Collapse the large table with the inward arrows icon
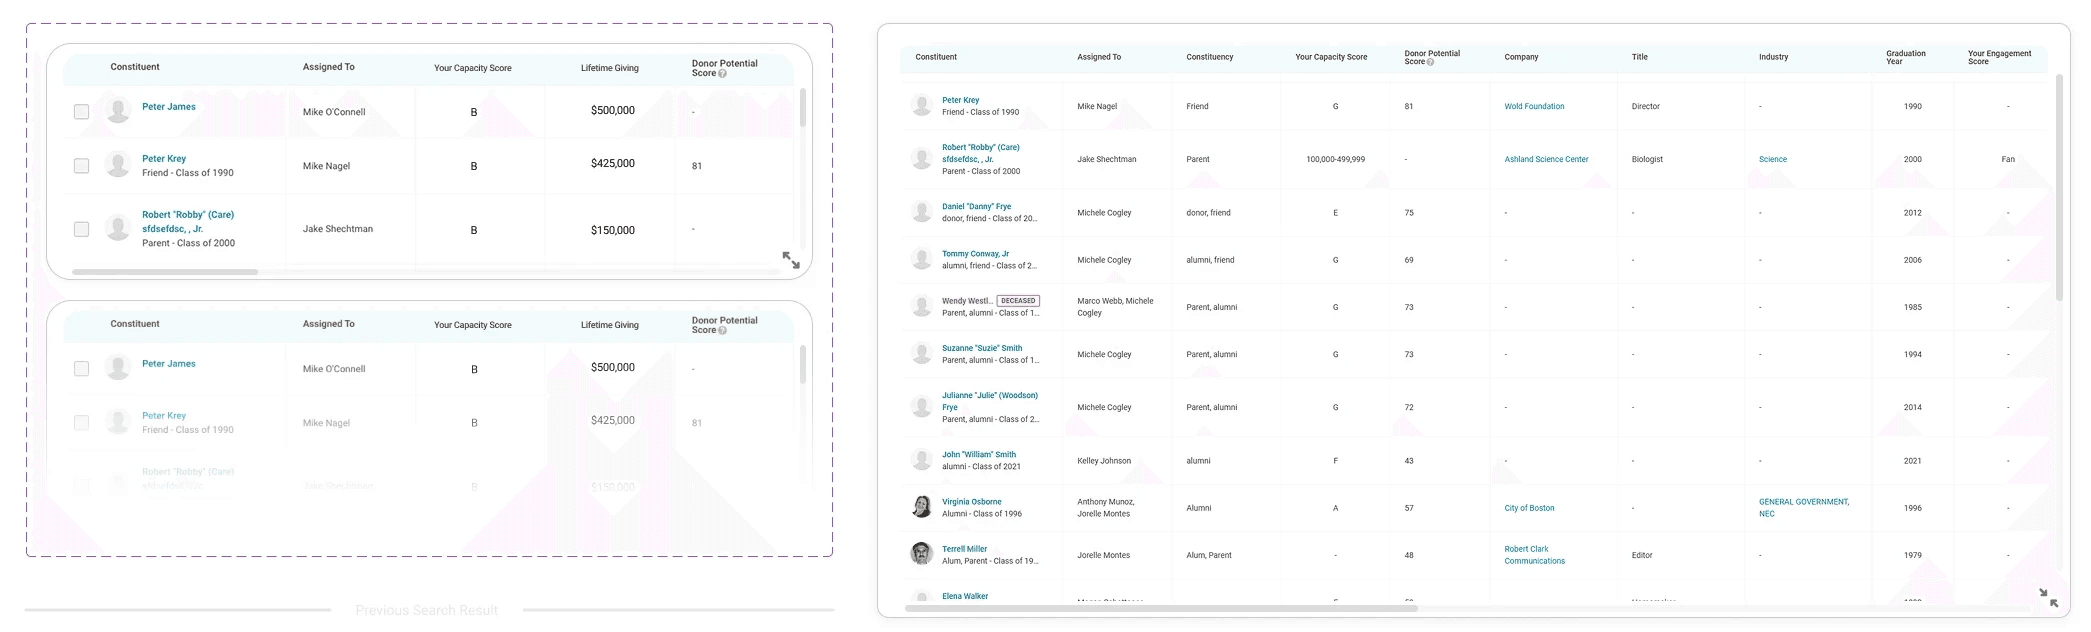Viewport: 2091px width, 632px height. 2048,598
